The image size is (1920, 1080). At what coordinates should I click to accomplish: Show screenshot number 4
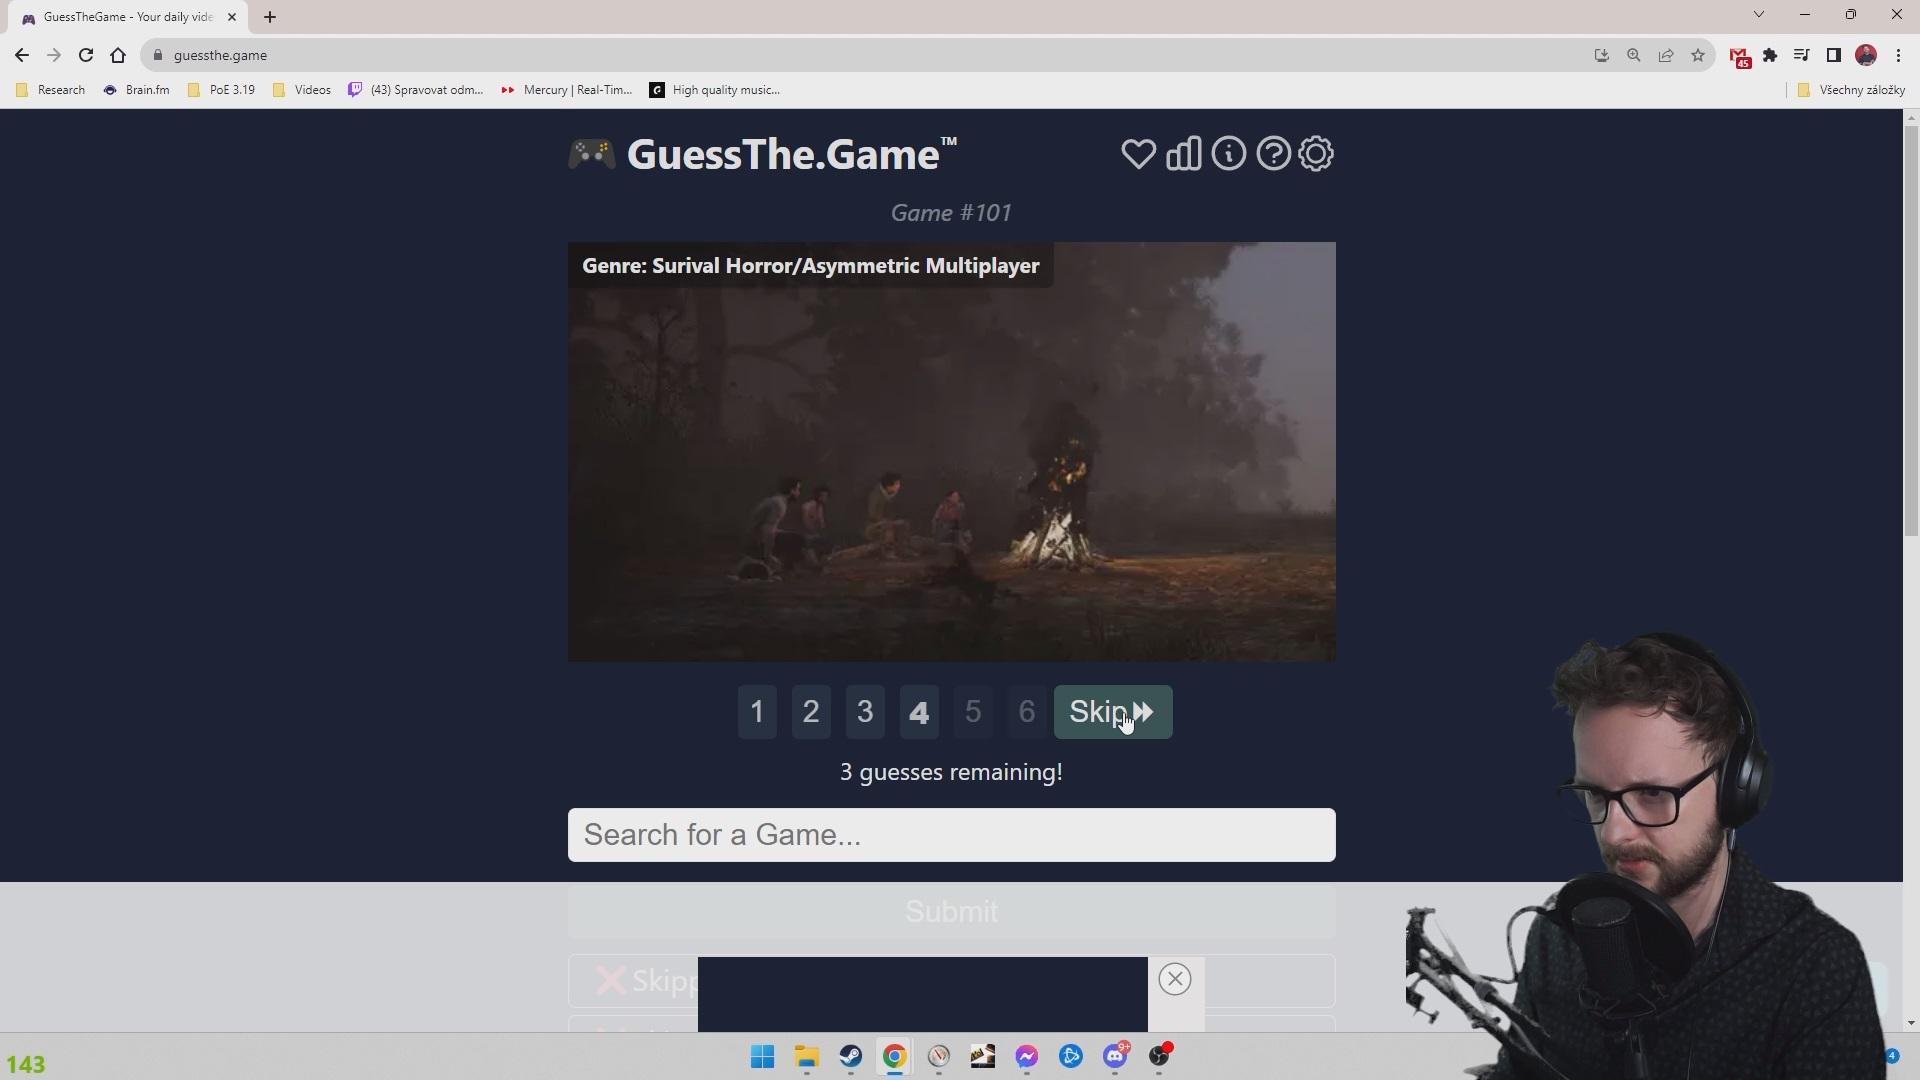point(919,712)
